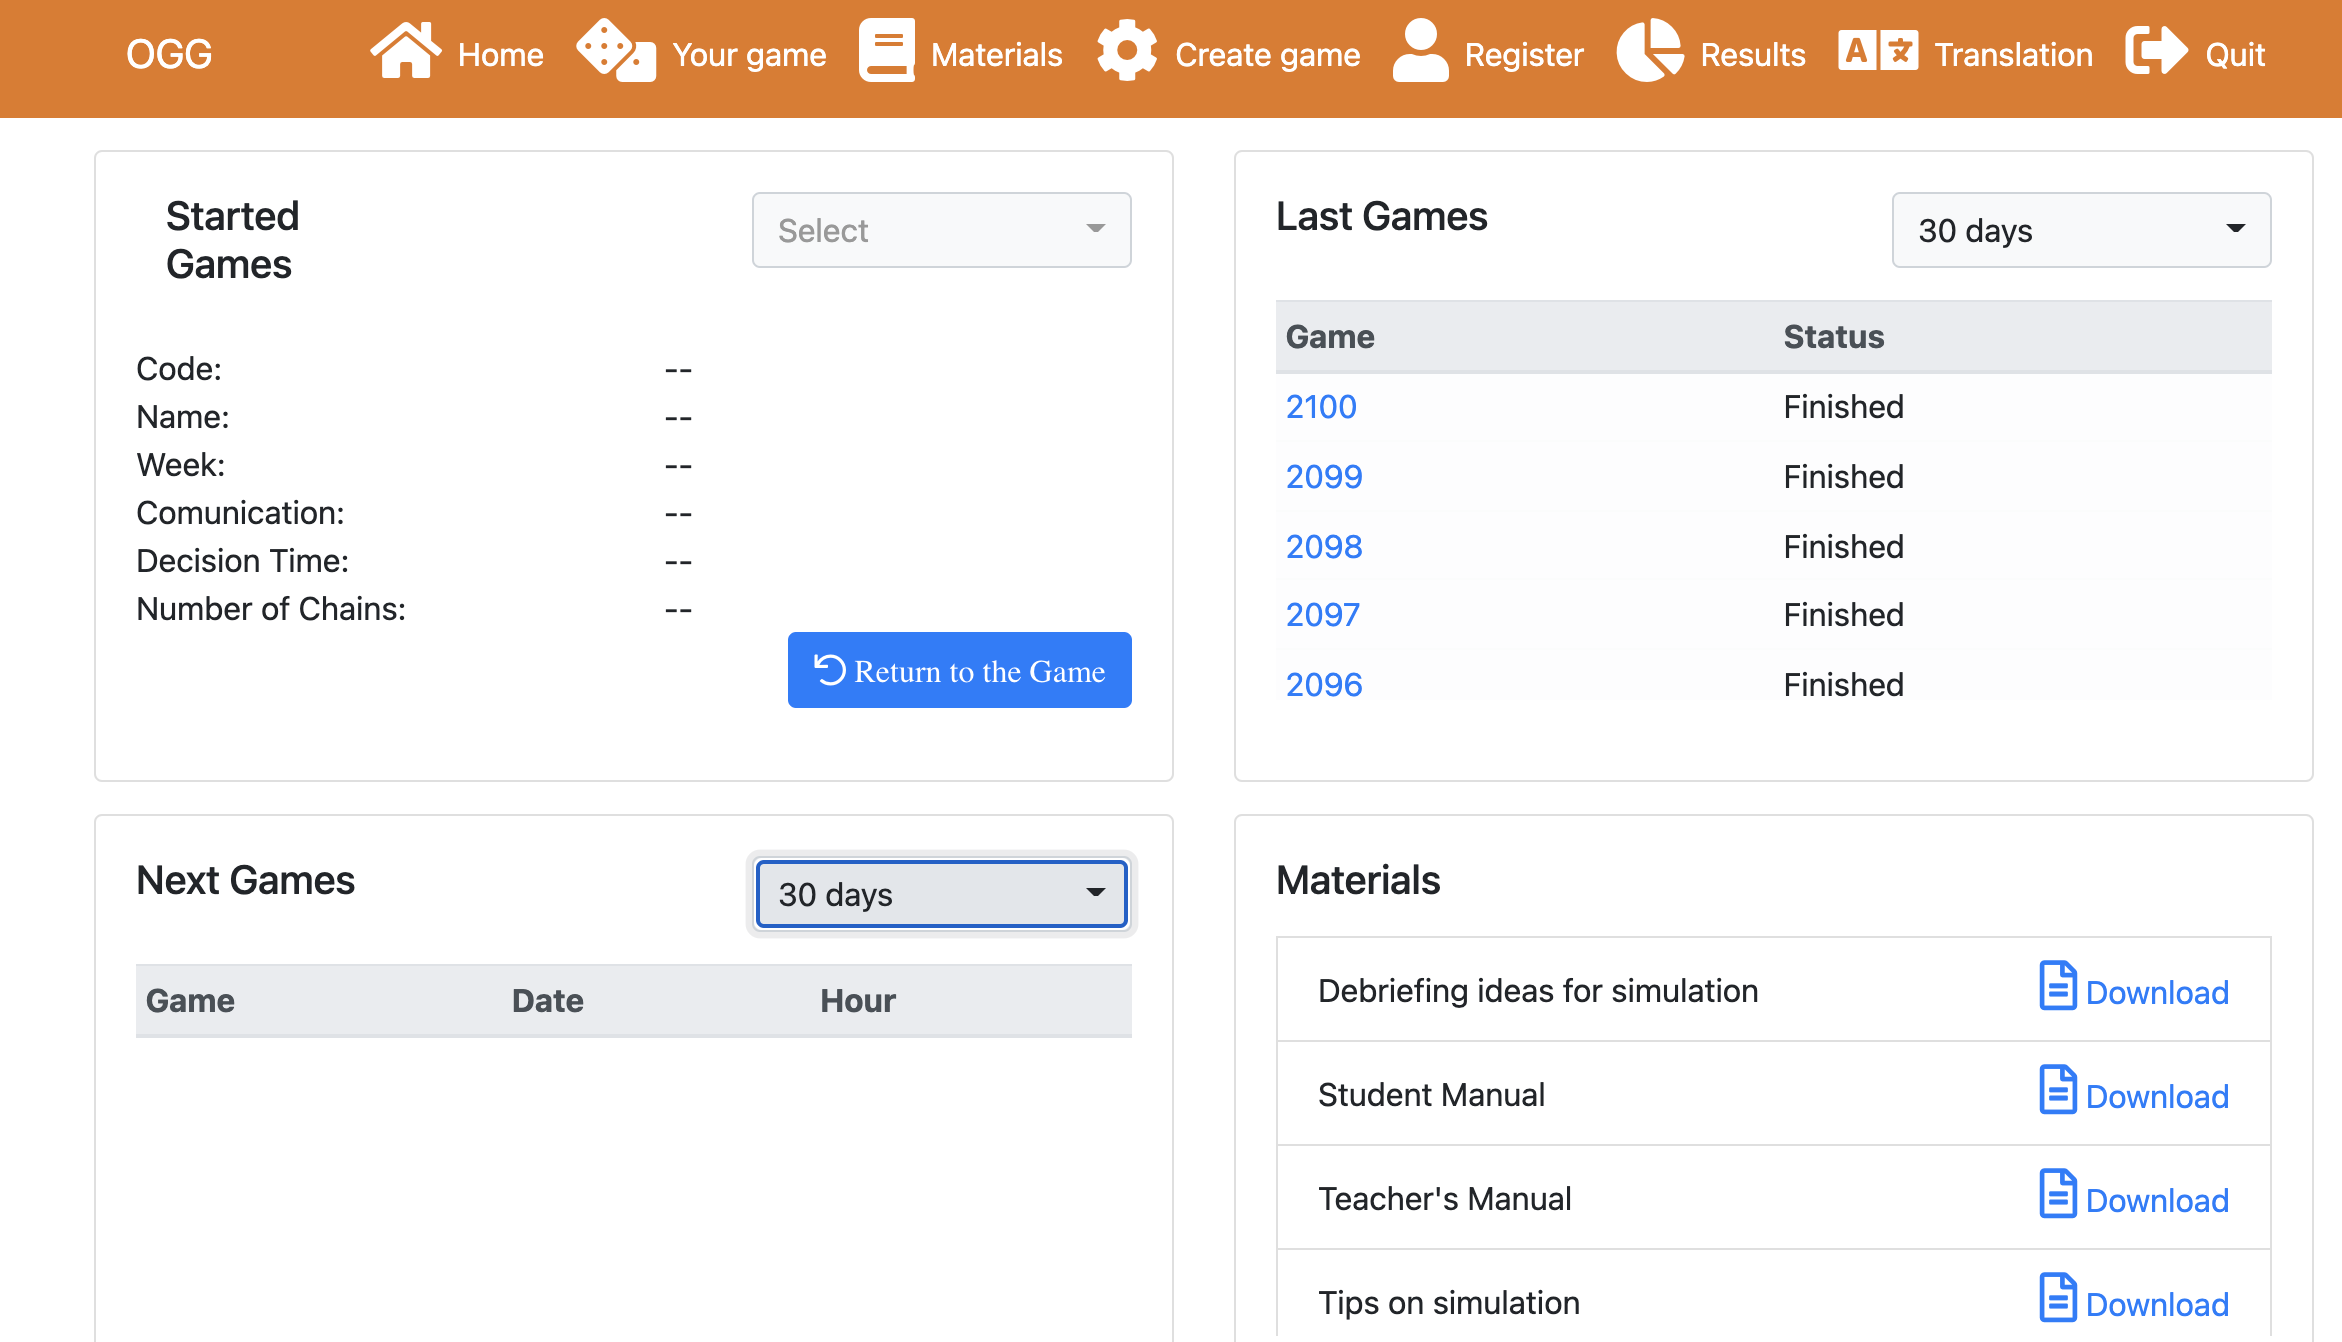Go to the Create game menu
Viewport: 2342px width, 1342px height.
[x=1266, y=55]
